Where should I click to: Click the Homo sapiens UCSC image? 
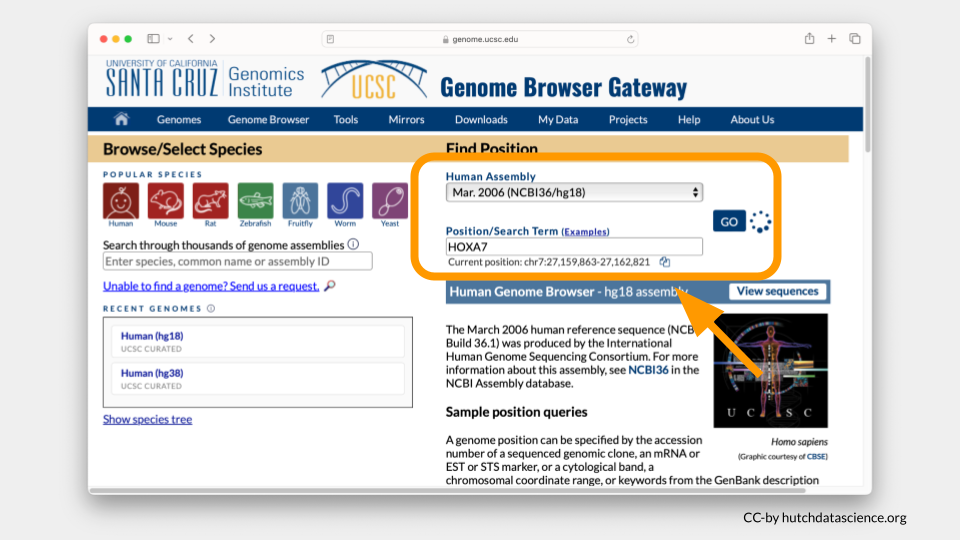click(770, 371)
